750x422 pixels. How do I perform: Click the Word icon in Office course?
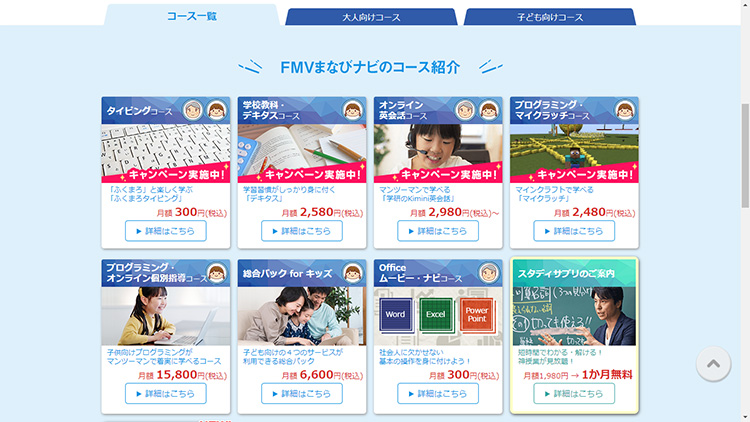pos(396,314)
